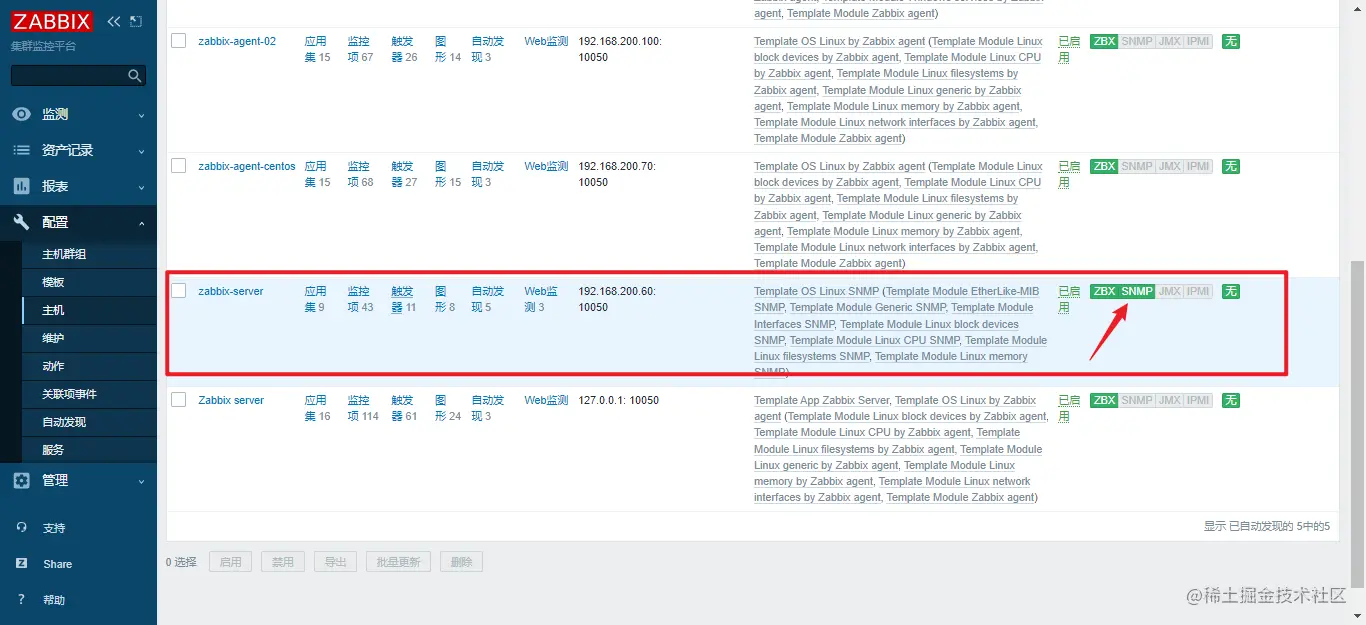Open Template OS Linux SNMP link
1366x625 pixels.
tap(816, 291)
